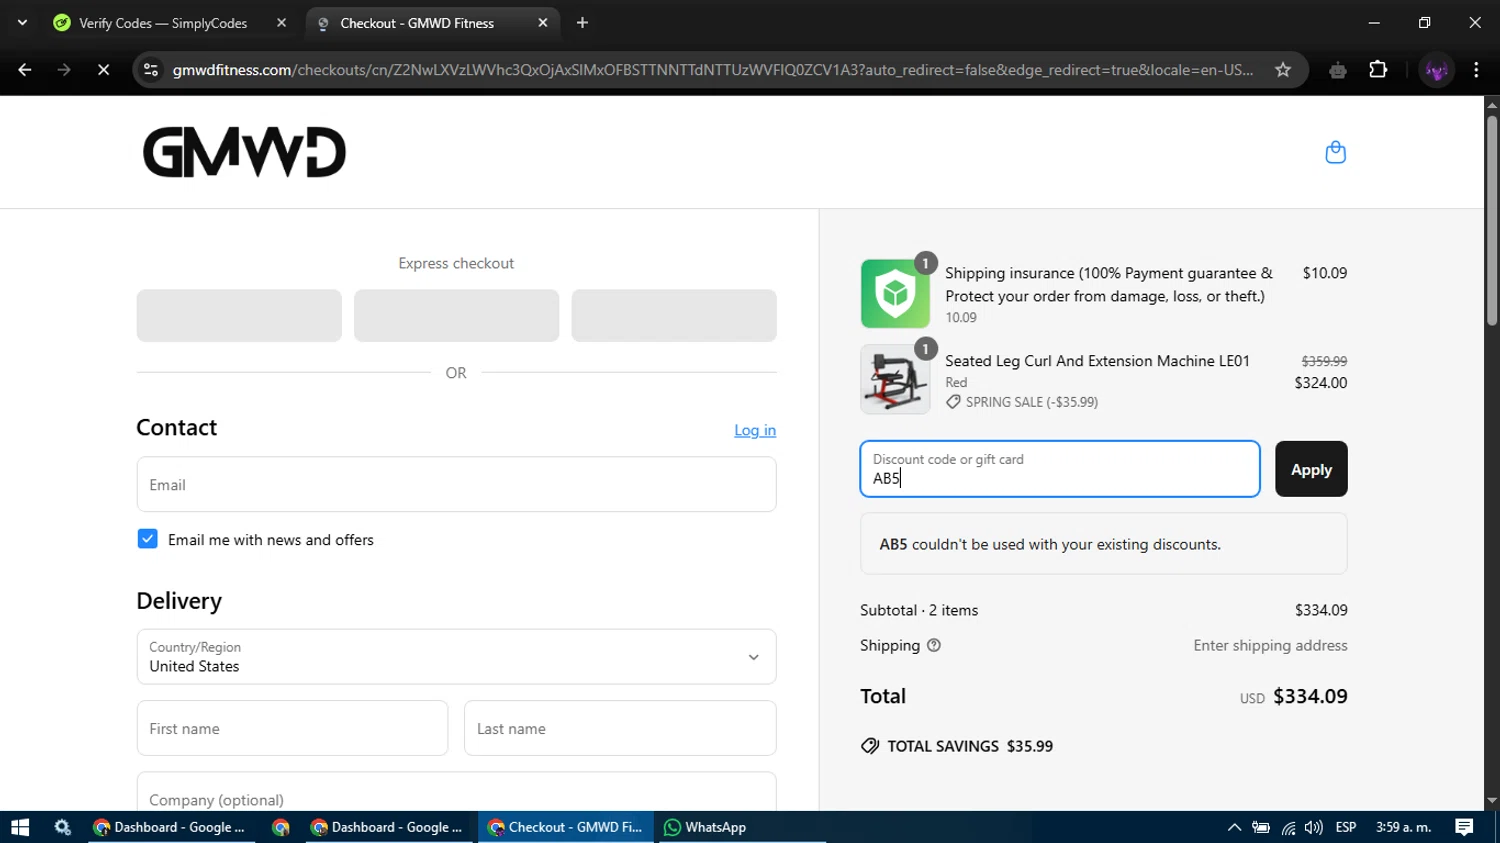Open the taskbar settings gear icon
1500x843 pixels.
coord(63,827)
